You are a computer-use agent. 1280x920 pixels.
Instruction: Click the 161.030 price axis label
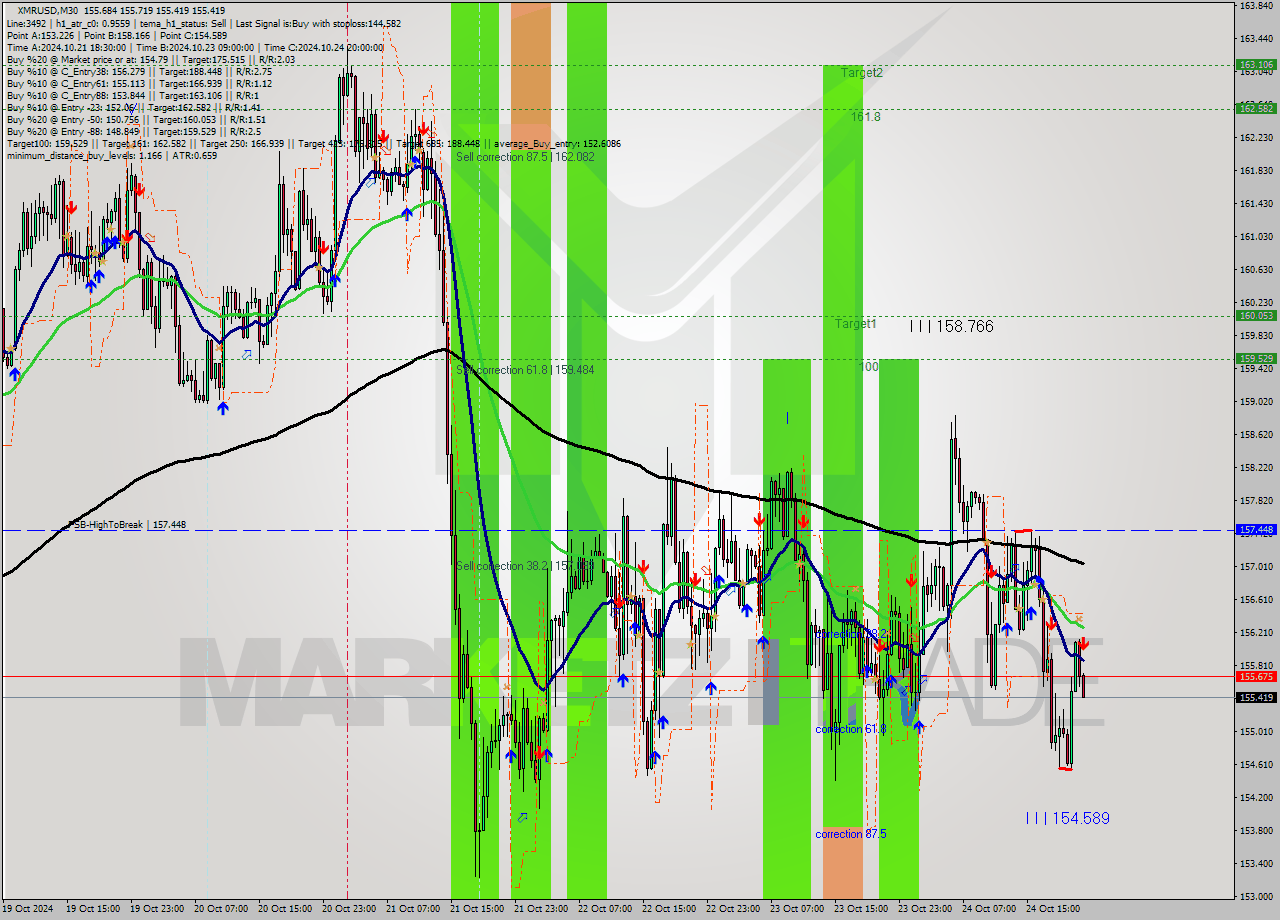(1256, 237)
